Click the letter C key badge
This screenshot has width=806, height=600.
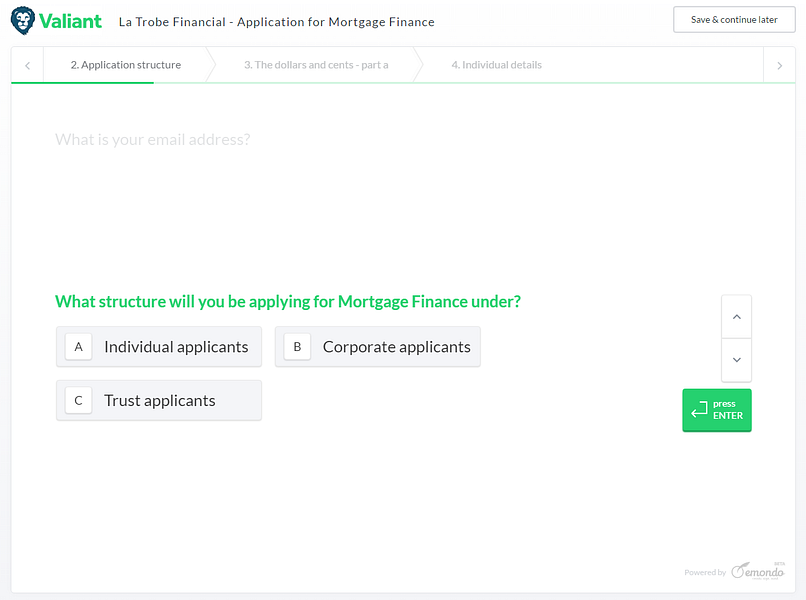[78, 401]
